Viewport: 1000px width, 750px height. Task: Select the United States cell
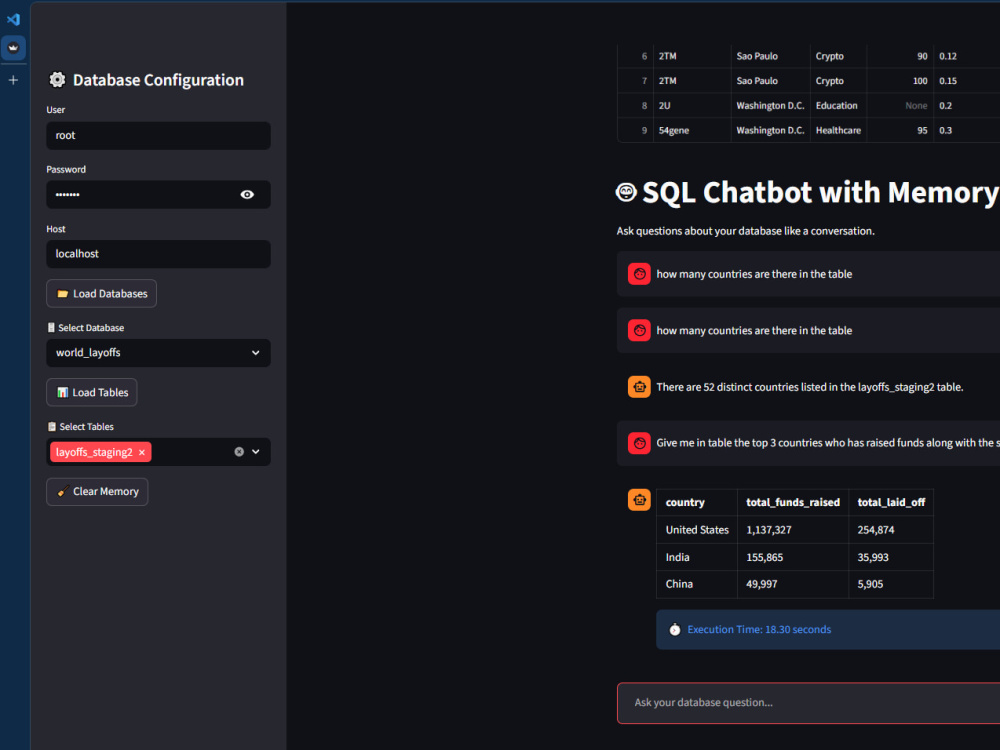coord(697,530)
